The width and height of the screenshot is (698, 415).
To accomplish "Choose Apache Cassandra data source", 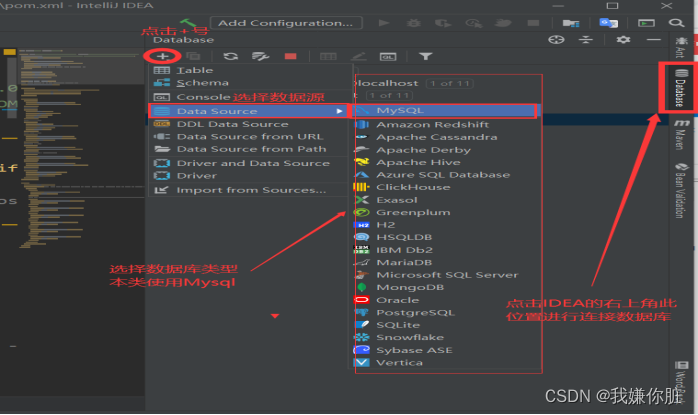I will [x=446, y=137].
